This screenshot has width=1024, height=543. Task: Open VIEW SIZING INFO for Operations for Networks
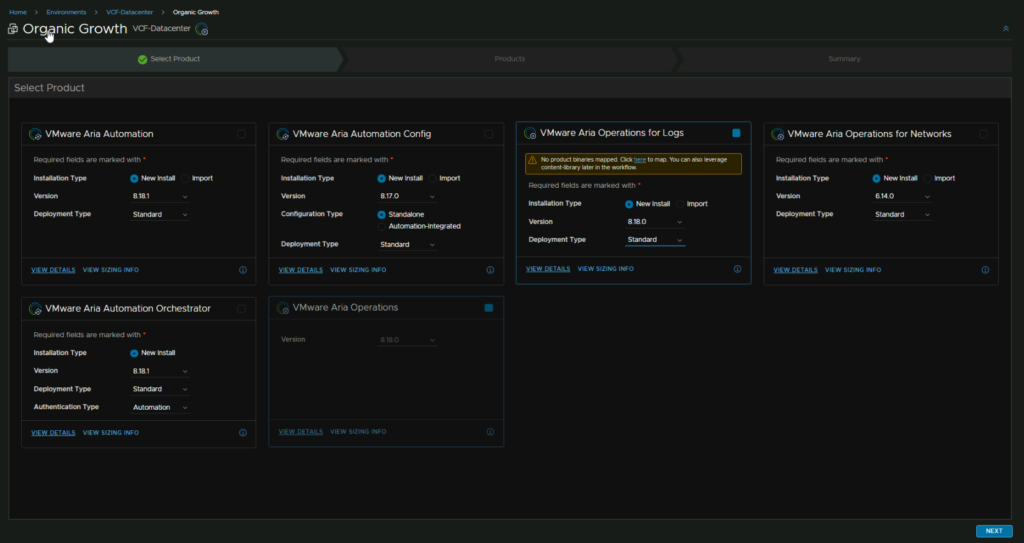click(853, 270)
